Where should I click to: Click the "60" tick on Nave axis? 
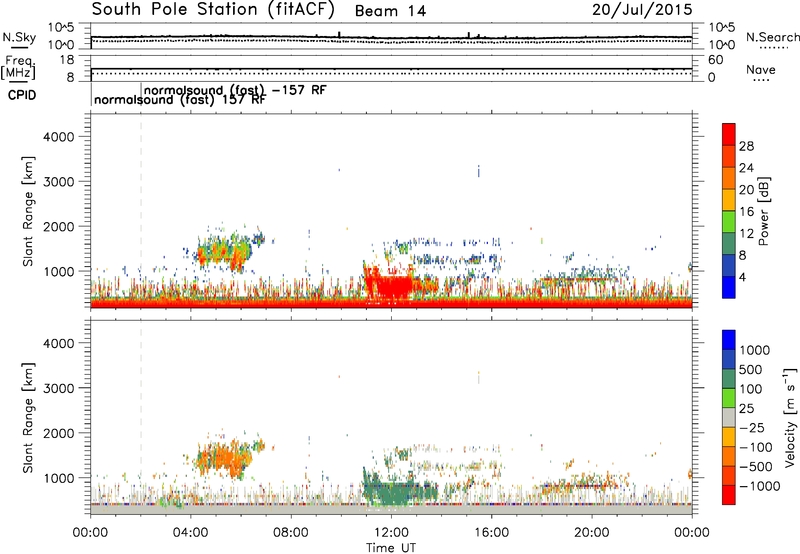715,60
